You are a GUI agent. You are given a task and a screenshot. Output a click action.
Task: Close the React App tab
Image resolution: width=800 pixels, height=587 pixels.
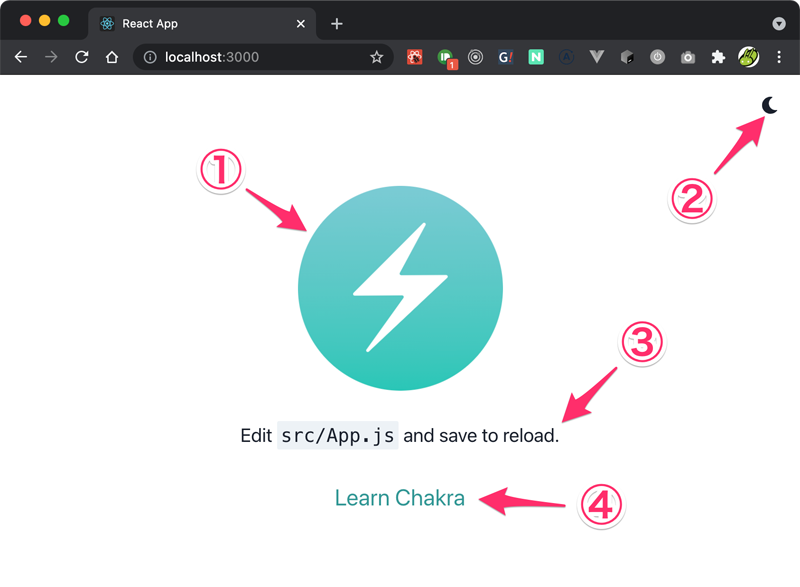pos(301,23)
